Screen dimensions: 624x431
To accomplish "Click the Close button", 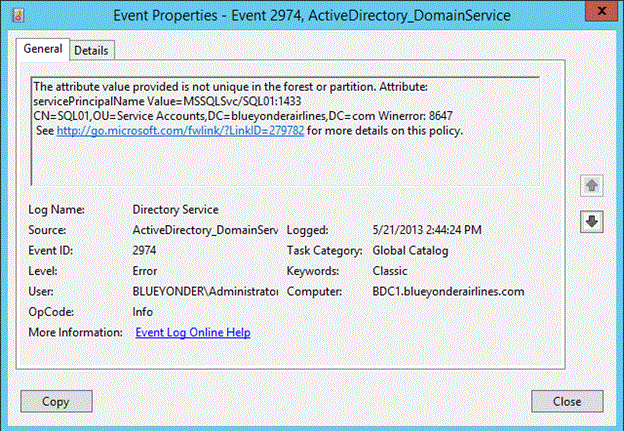I will tap(567, 401).
